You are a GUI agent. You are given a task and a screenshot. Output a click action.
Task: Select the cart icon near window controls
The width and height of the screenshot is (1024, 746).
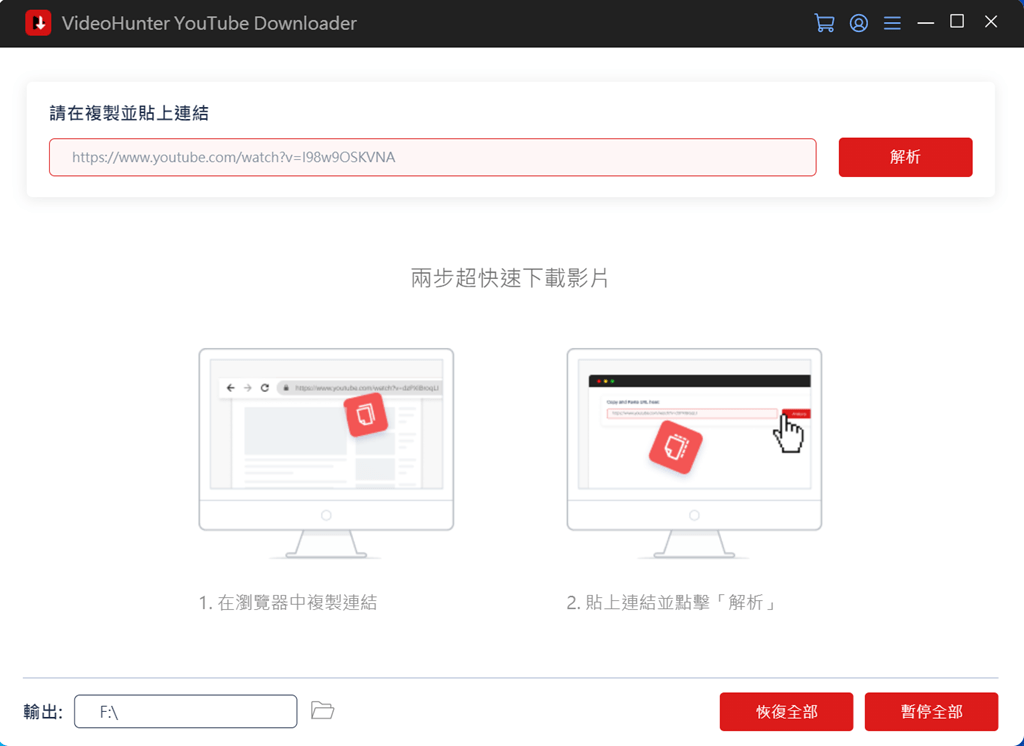point(824,22)
